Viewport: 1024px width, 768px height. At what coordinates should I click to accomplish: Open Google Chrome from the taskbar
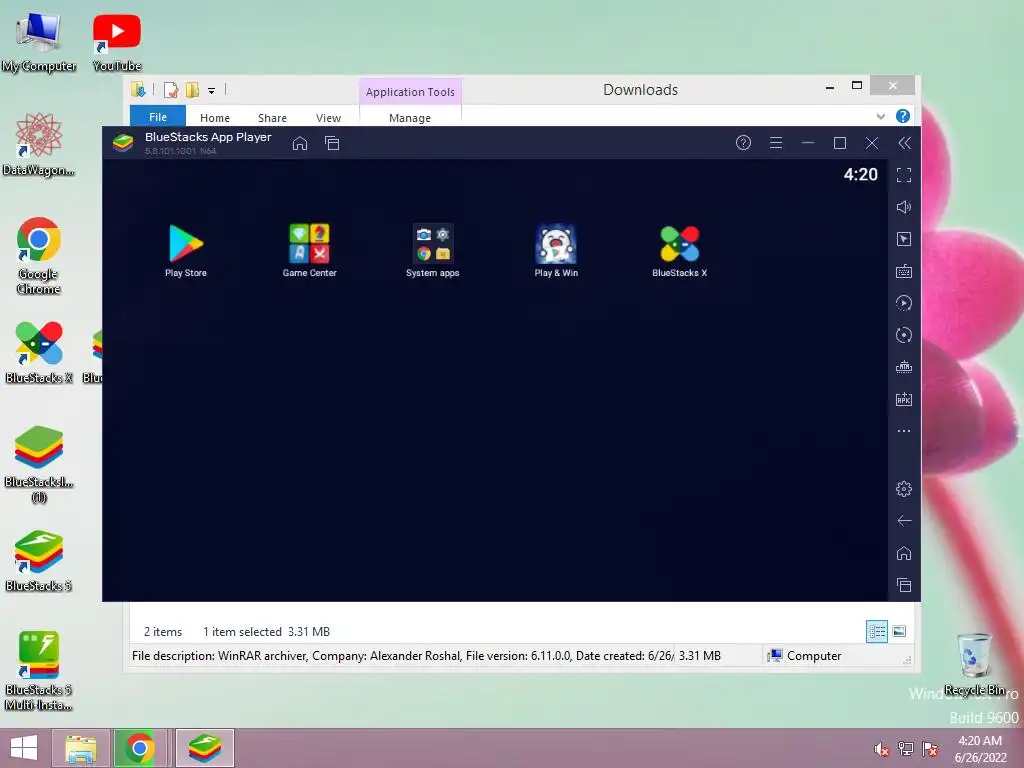[138, 748]
